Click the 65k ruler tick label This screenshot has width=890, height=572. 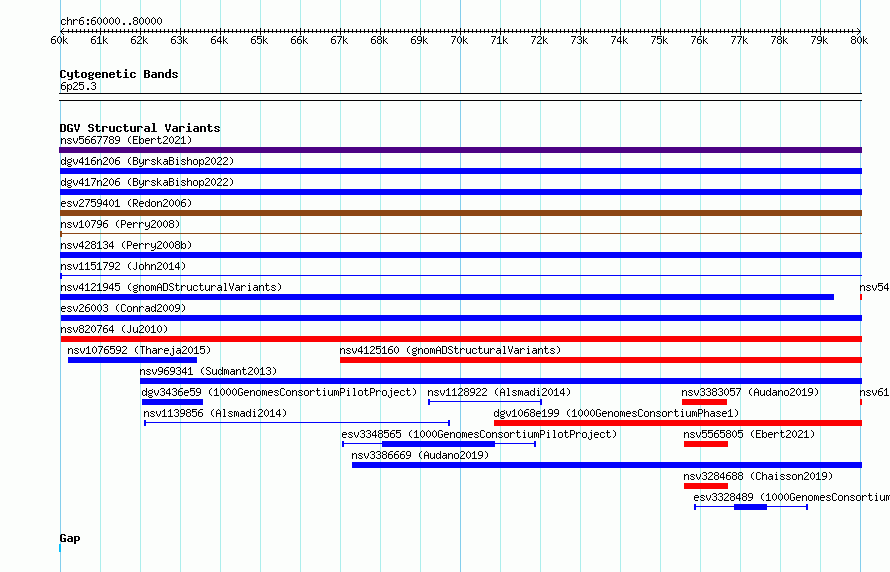[259, 40]
